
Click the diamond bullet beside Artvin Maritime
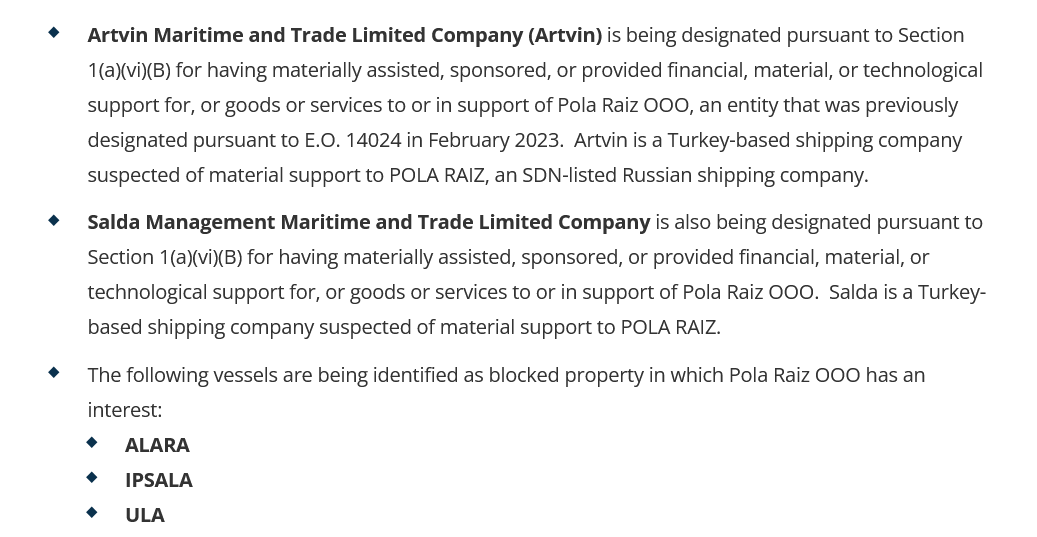pos(54,32)
